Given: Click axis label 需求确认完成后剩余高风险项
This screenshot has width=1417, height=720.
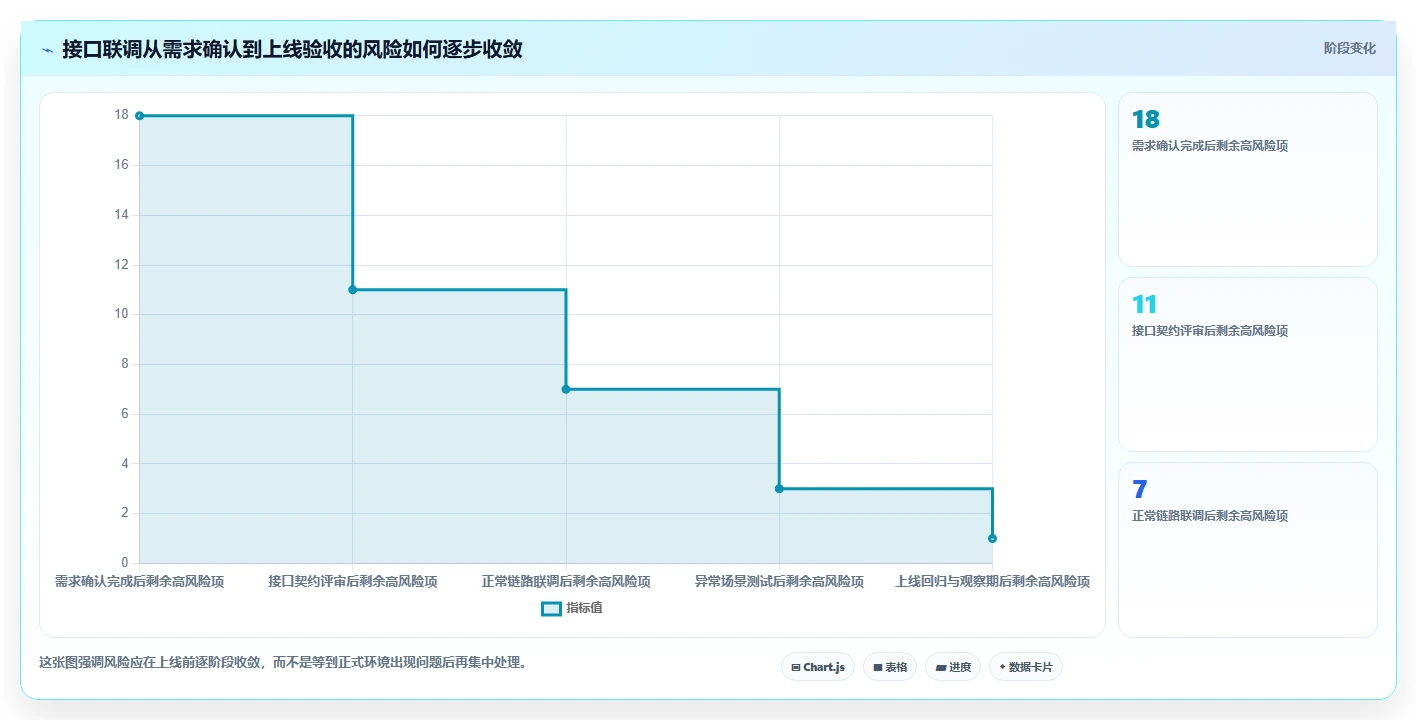Looking at the screenshot, I should tap(139, 581).
